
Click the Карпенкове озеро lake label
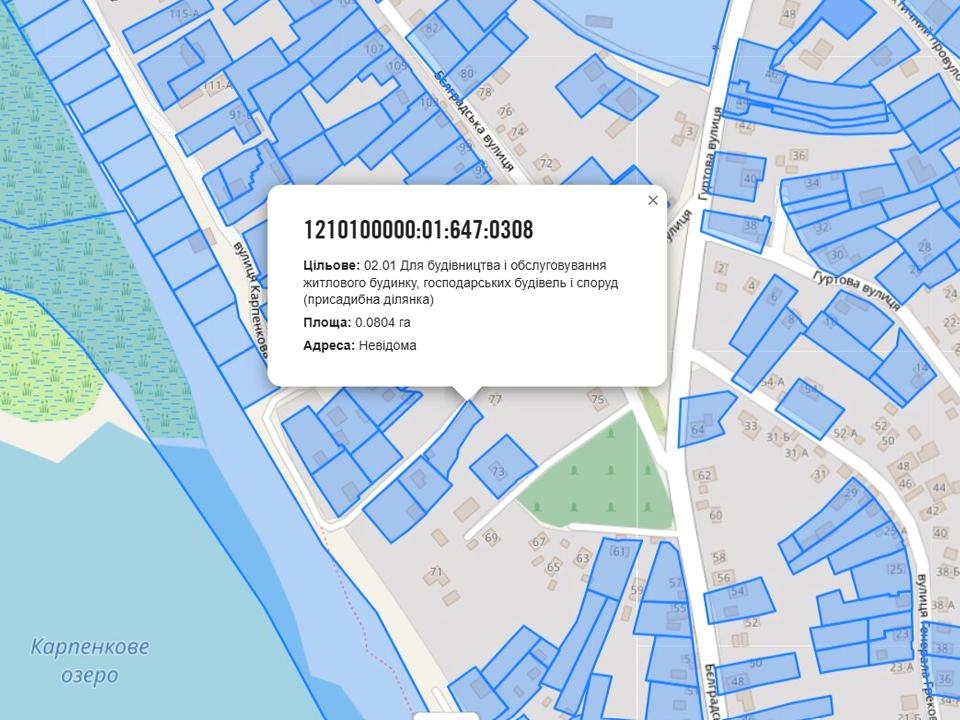point(89,660)
